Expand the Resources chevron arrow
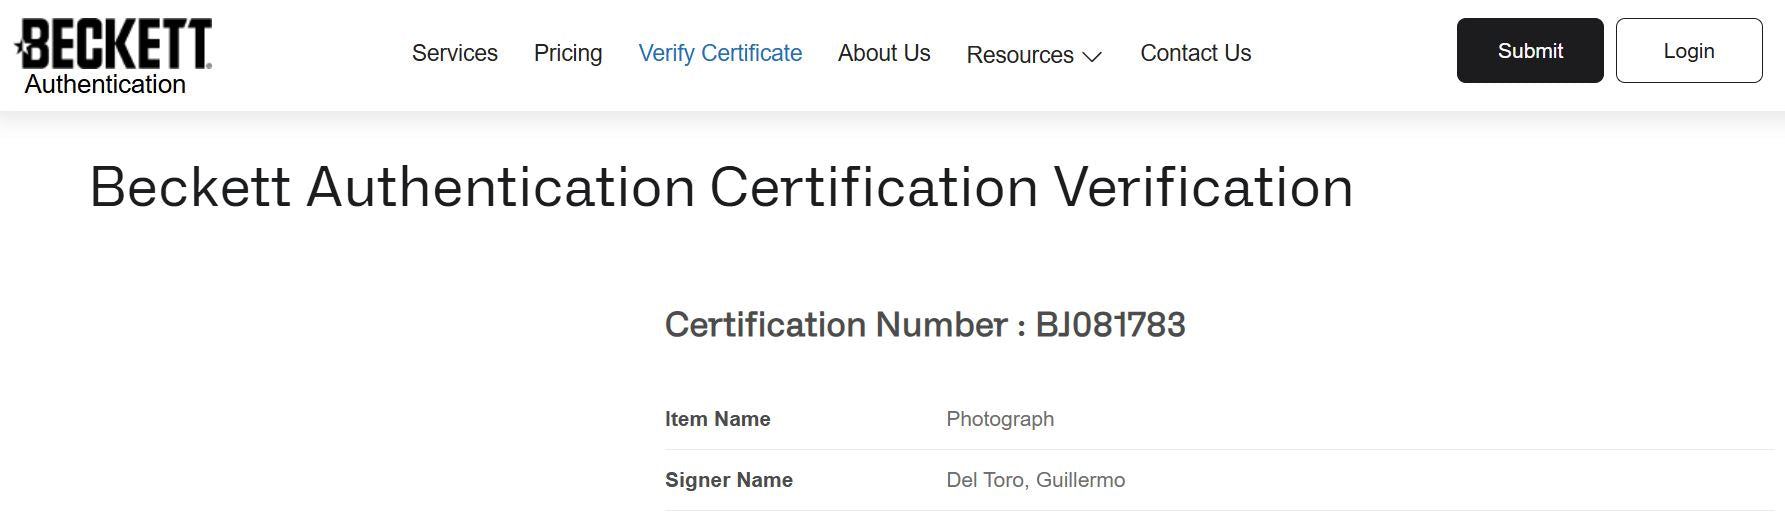 coord(1092,56)
